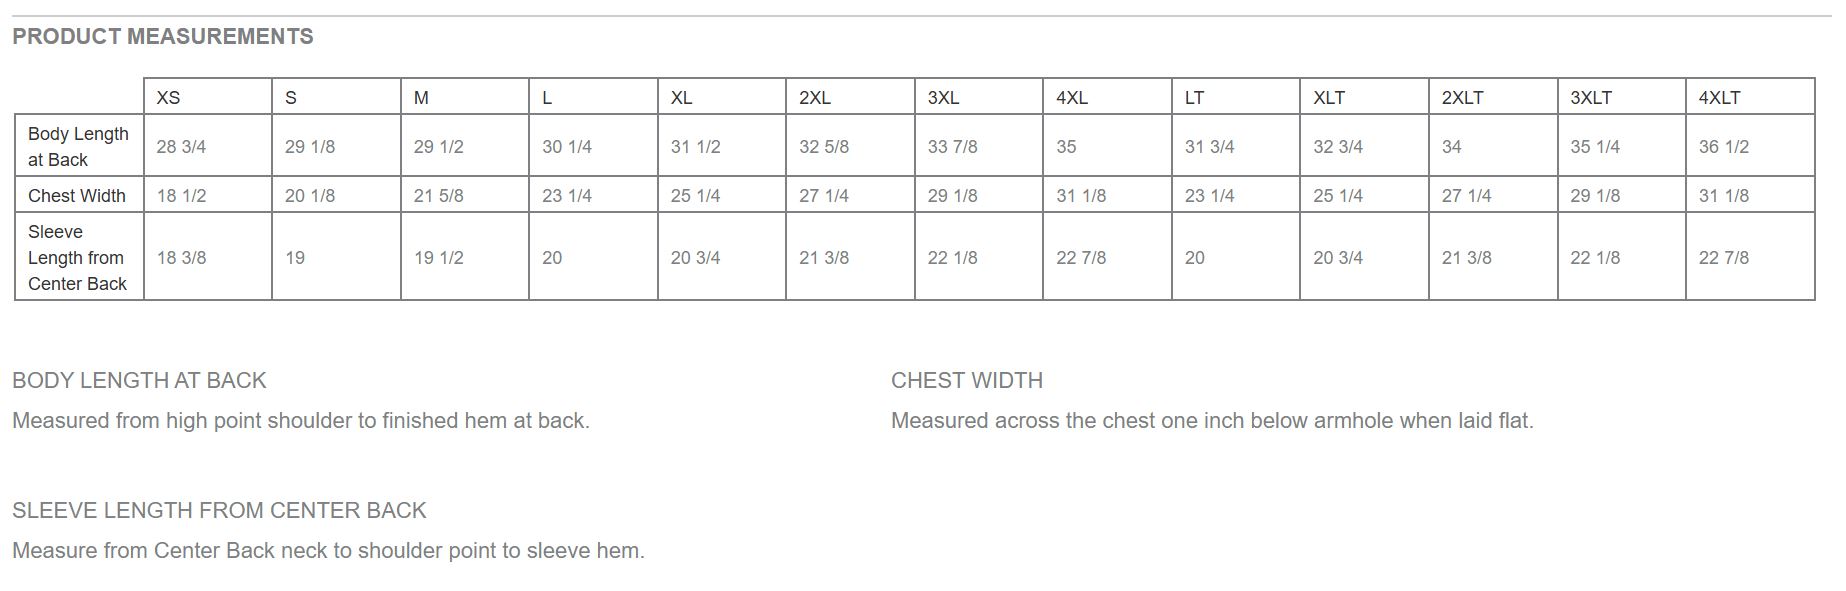The width and height of the screenshot is (1846, 591).
Task: Click the PRODUCT MEASUREMENTS heading
Action: (162, 37)
